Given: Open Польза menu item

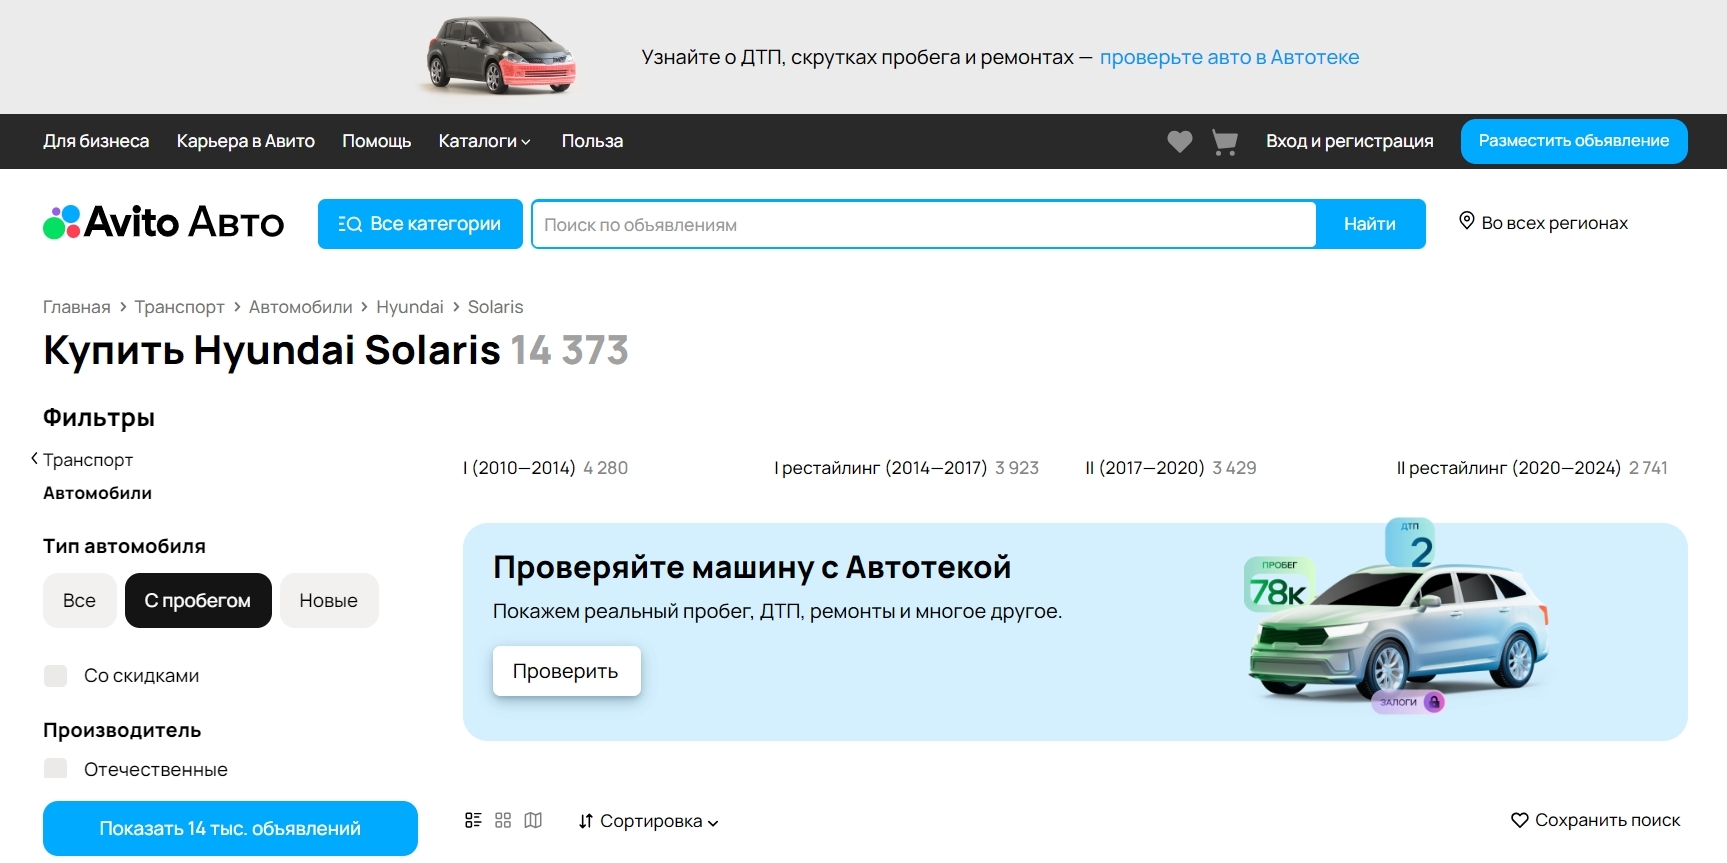Looking at the screenshot, I should tap(592, 141).
